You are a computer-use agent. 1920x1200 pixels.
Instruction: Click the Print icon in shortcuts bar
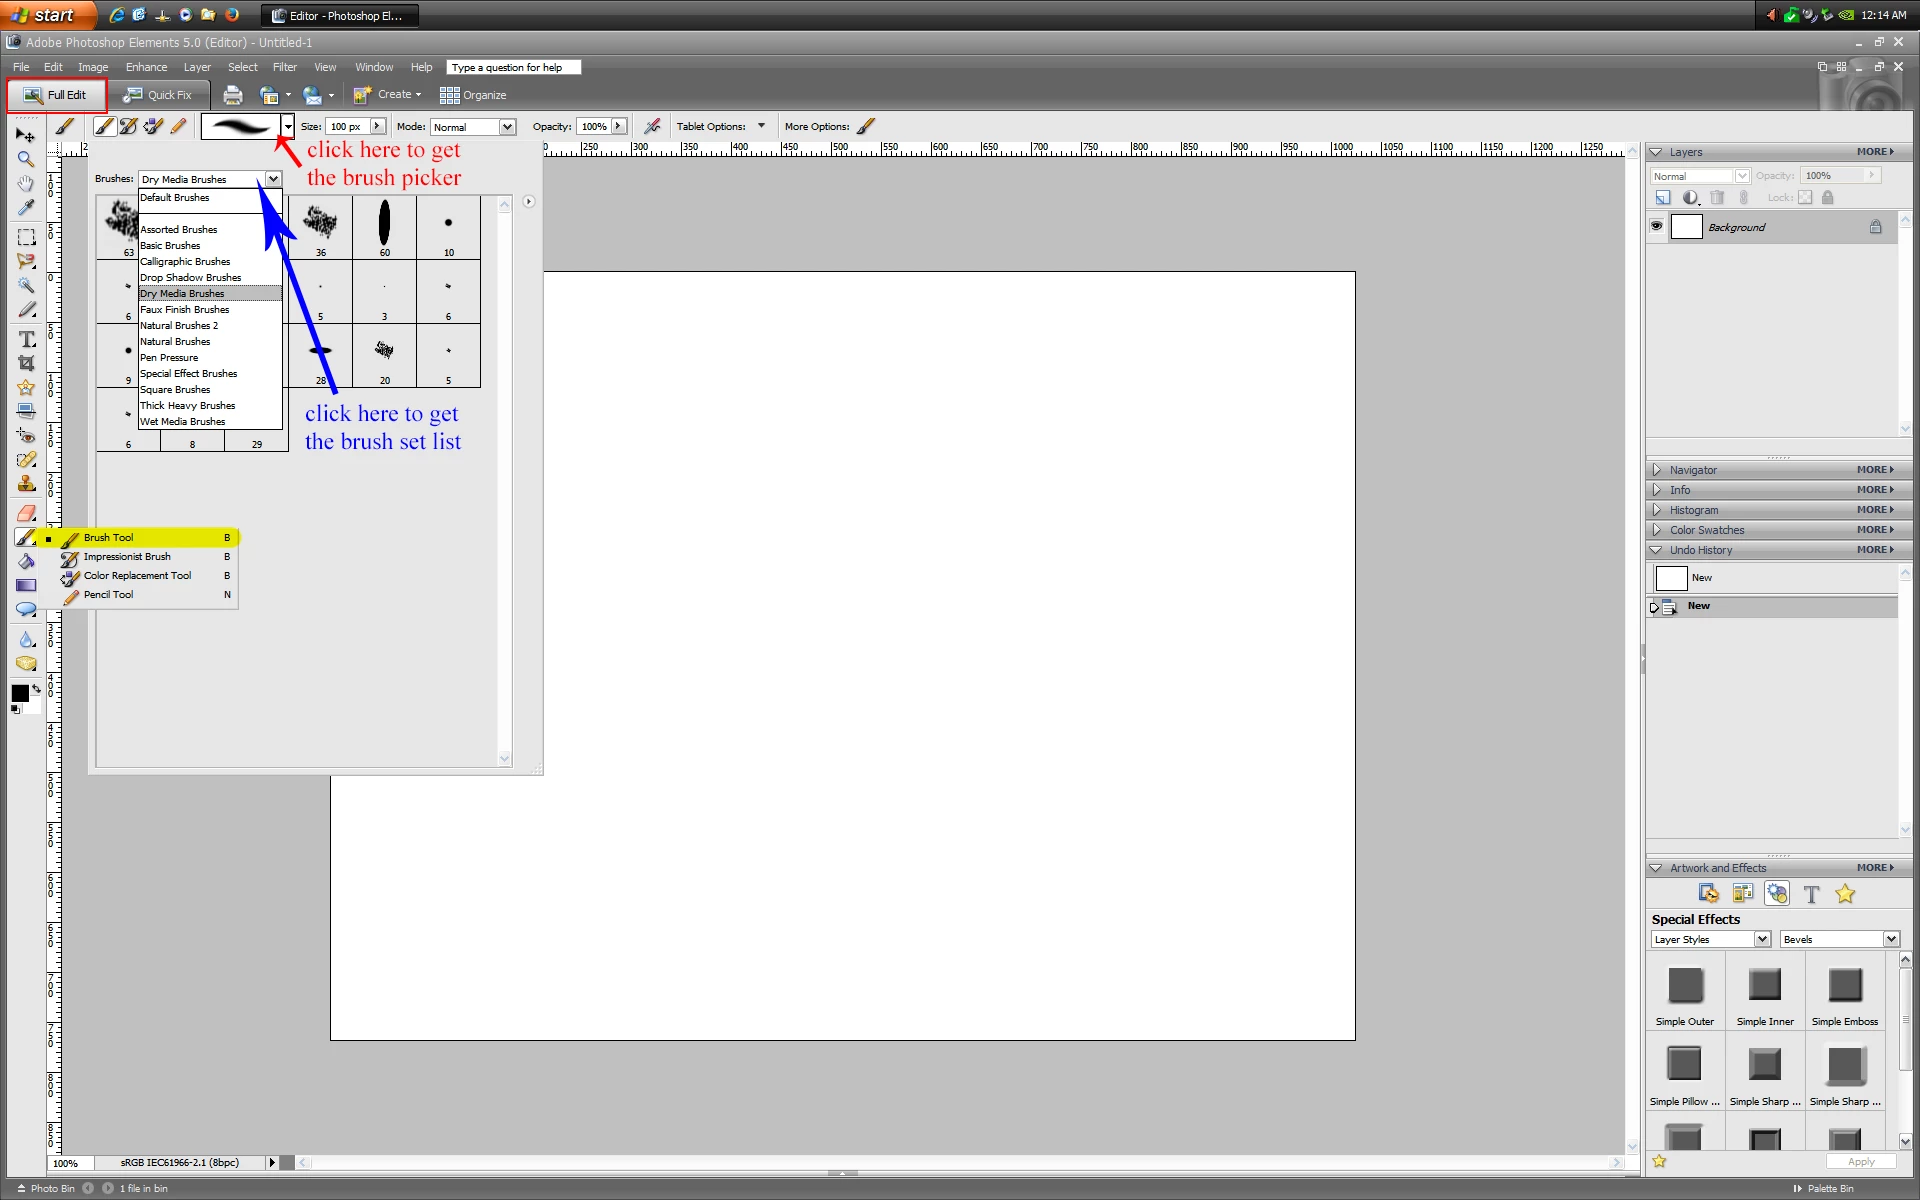[x=233, y=95]
